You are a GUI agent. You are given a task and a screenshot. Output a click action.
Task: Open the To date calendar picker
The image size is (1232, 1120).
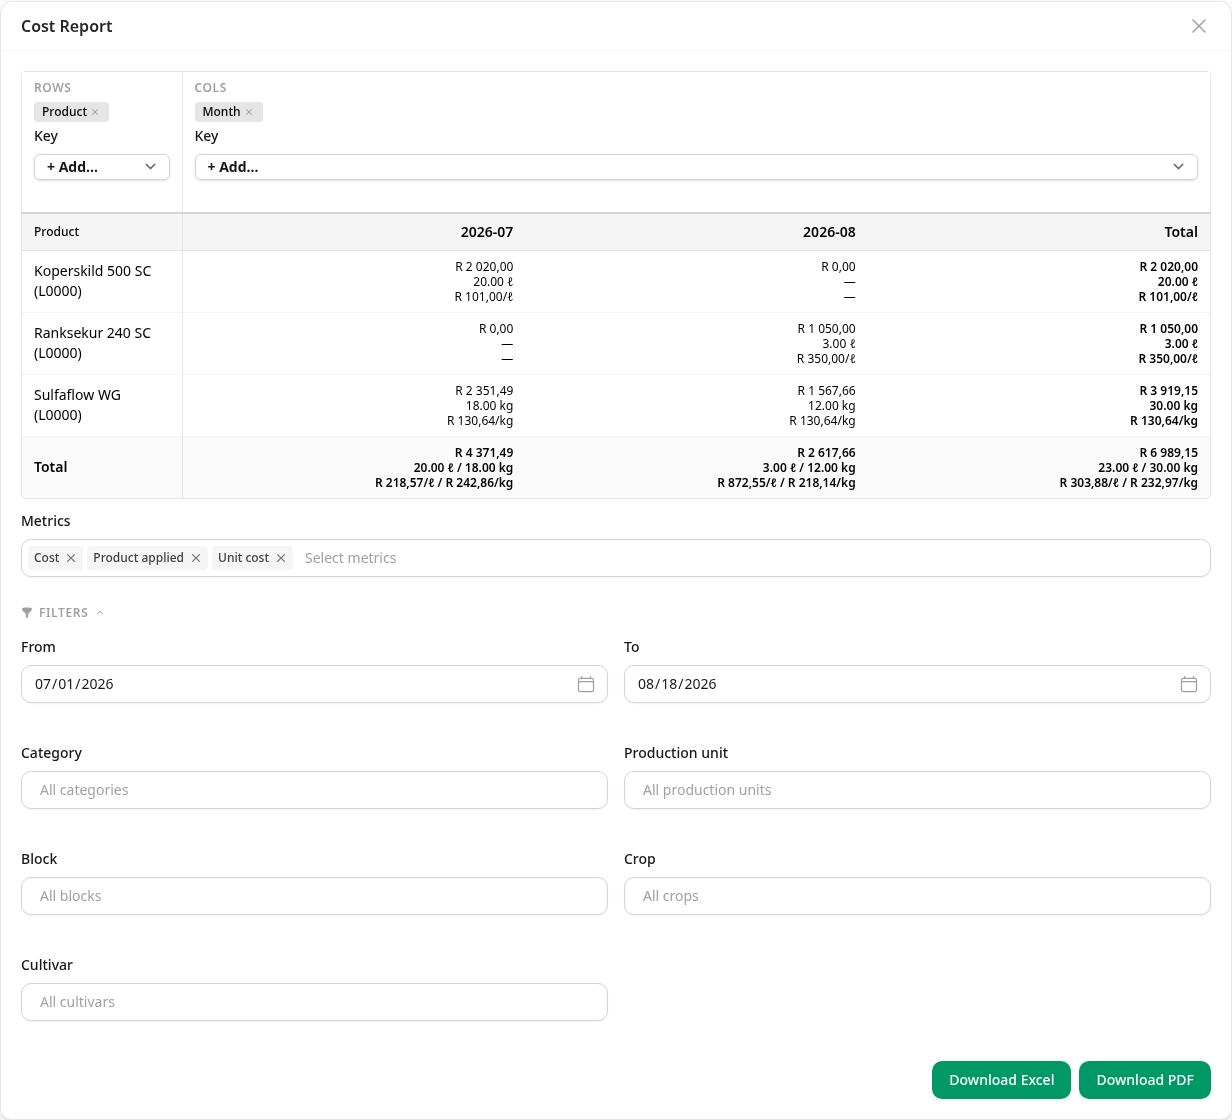click(1189, 684)
